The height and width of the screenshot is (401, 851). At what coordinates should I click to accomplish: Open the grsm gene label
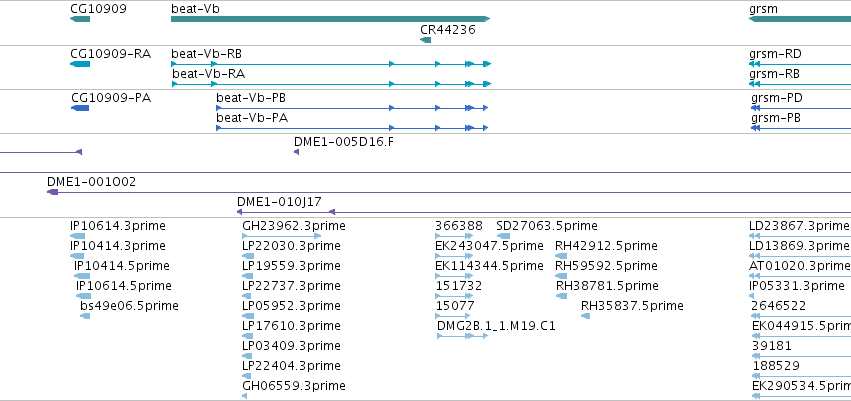tap(763, 9)
